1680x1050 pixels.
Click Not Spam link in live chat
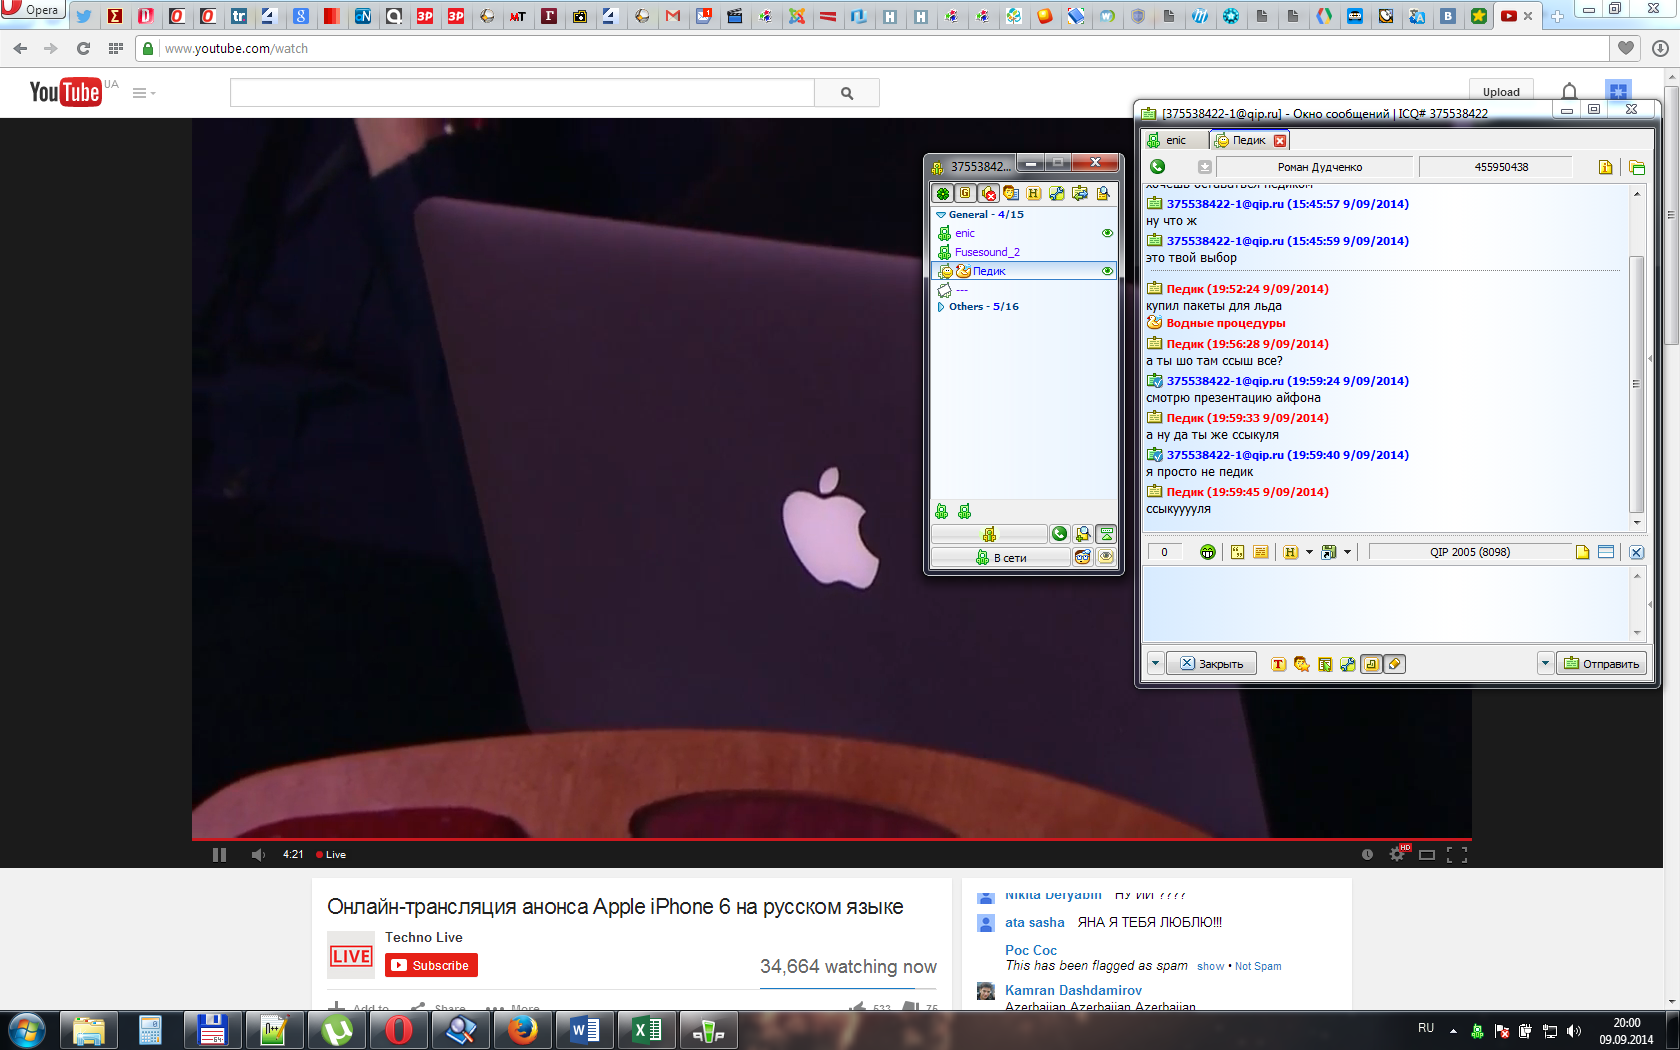(1258, 966)
